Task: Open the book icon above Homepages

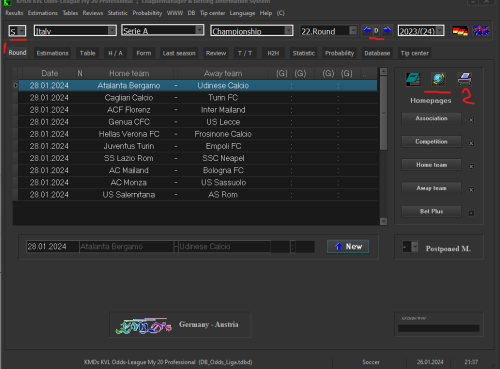Action: pyautogui.click(x=413, y=79)
